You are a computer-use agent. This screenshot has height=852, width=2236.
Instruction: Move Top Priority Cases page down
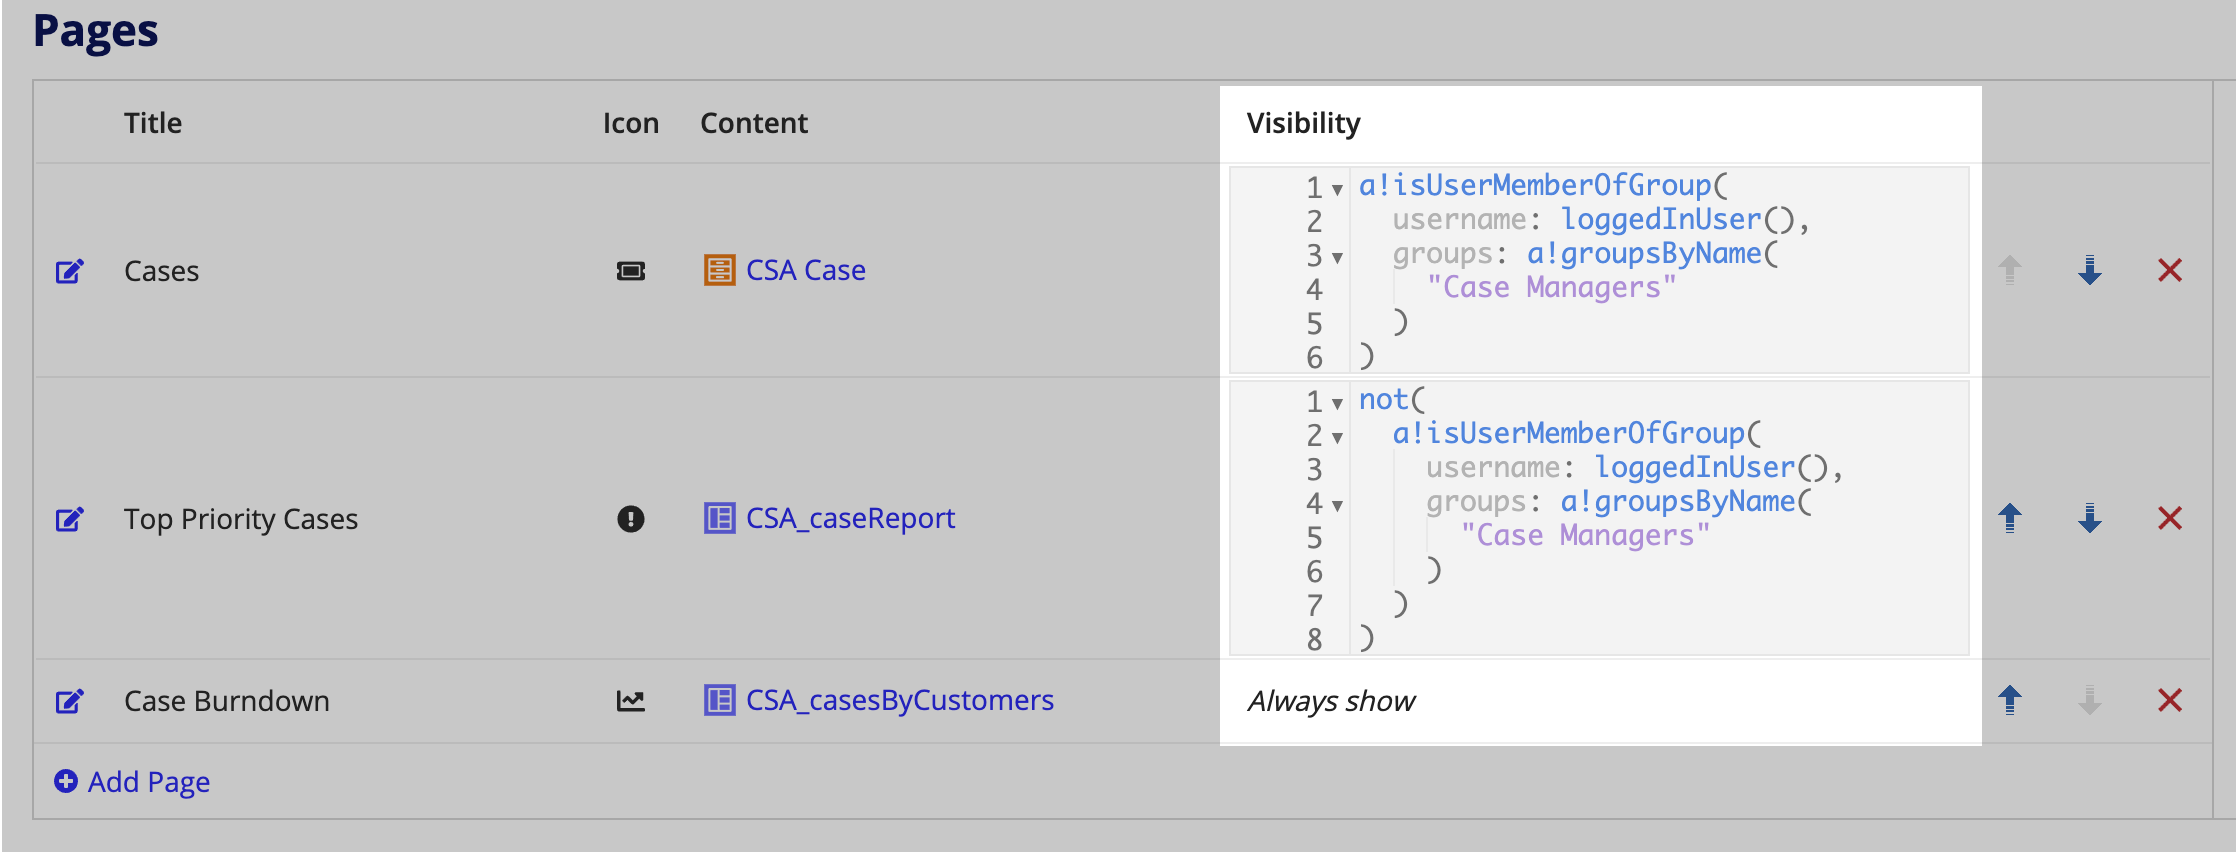point(2090,518)
